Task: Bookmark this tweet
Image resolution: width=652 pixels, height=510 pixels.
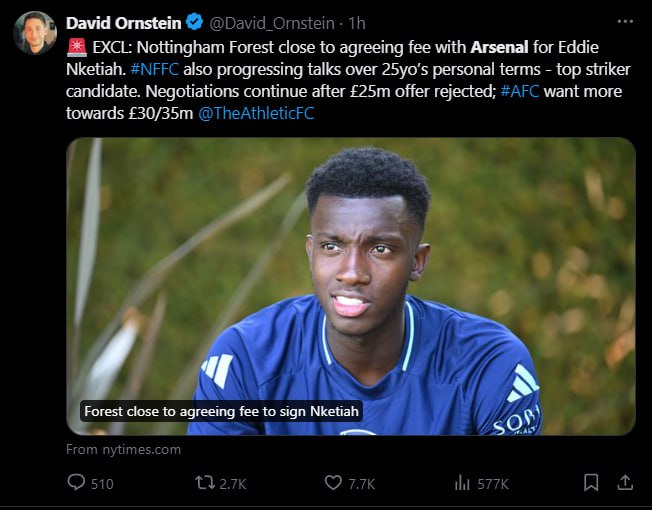Action: (x=591, y=483)
